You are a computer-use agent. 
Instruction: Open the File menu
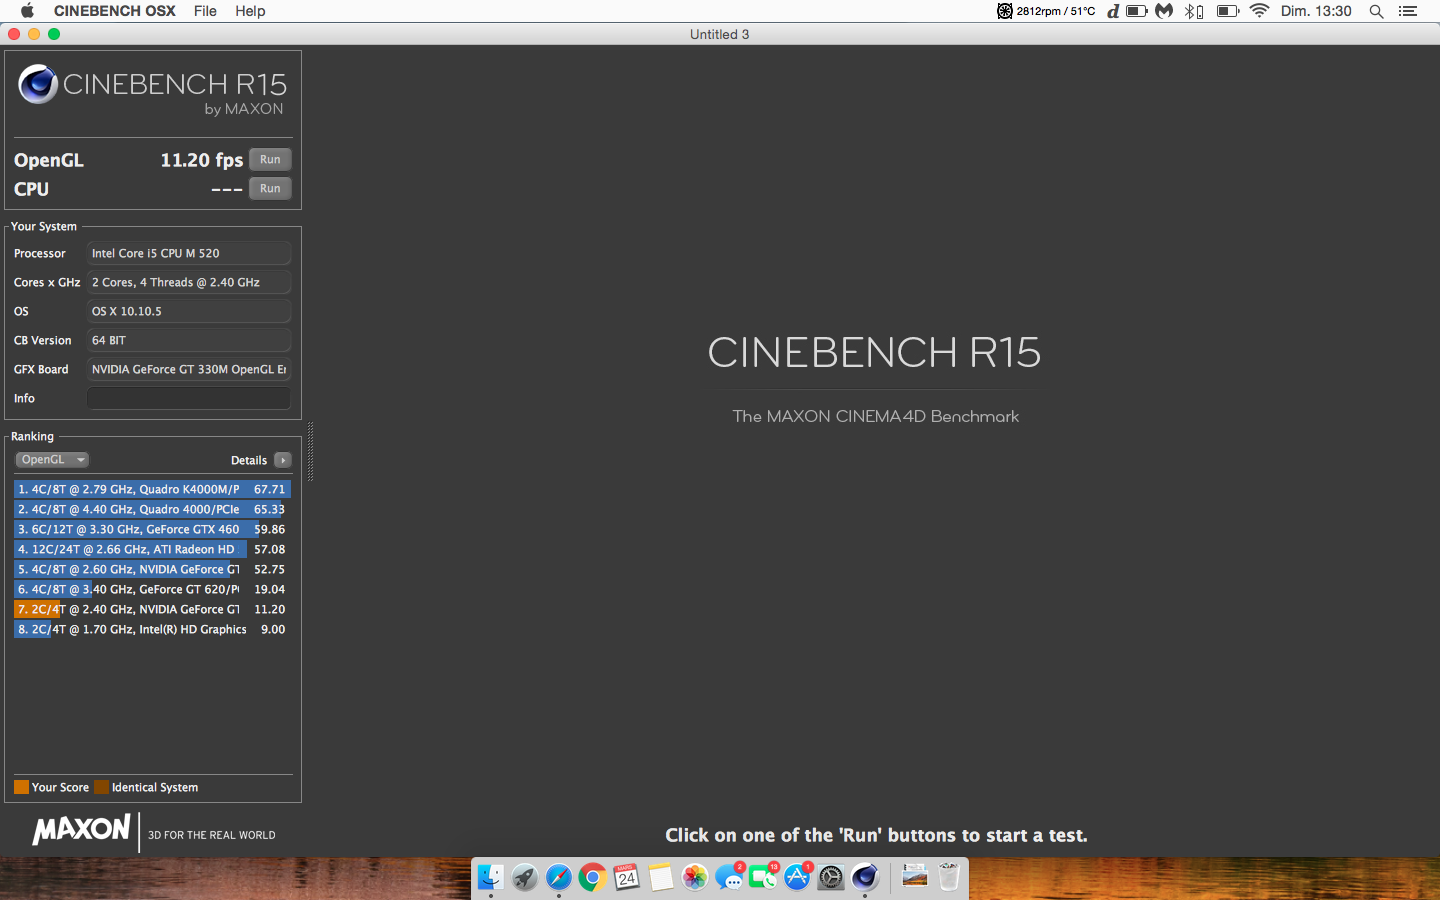(205, 11)
